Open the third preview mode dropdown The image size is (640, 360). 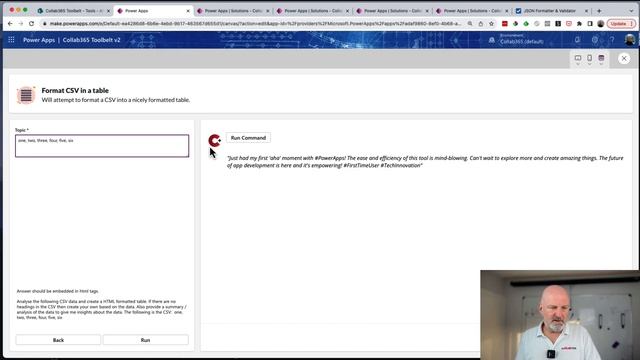[x=601, y=59]
